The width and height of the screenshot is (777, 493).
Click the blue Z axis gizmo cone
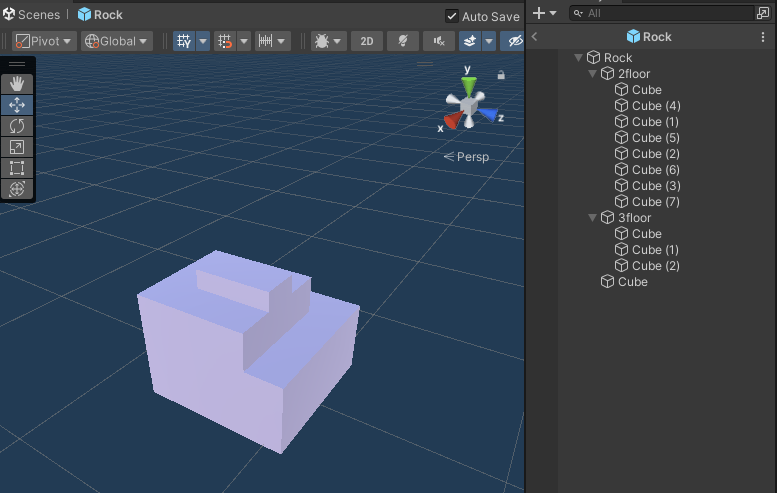[x=488, y=114]
